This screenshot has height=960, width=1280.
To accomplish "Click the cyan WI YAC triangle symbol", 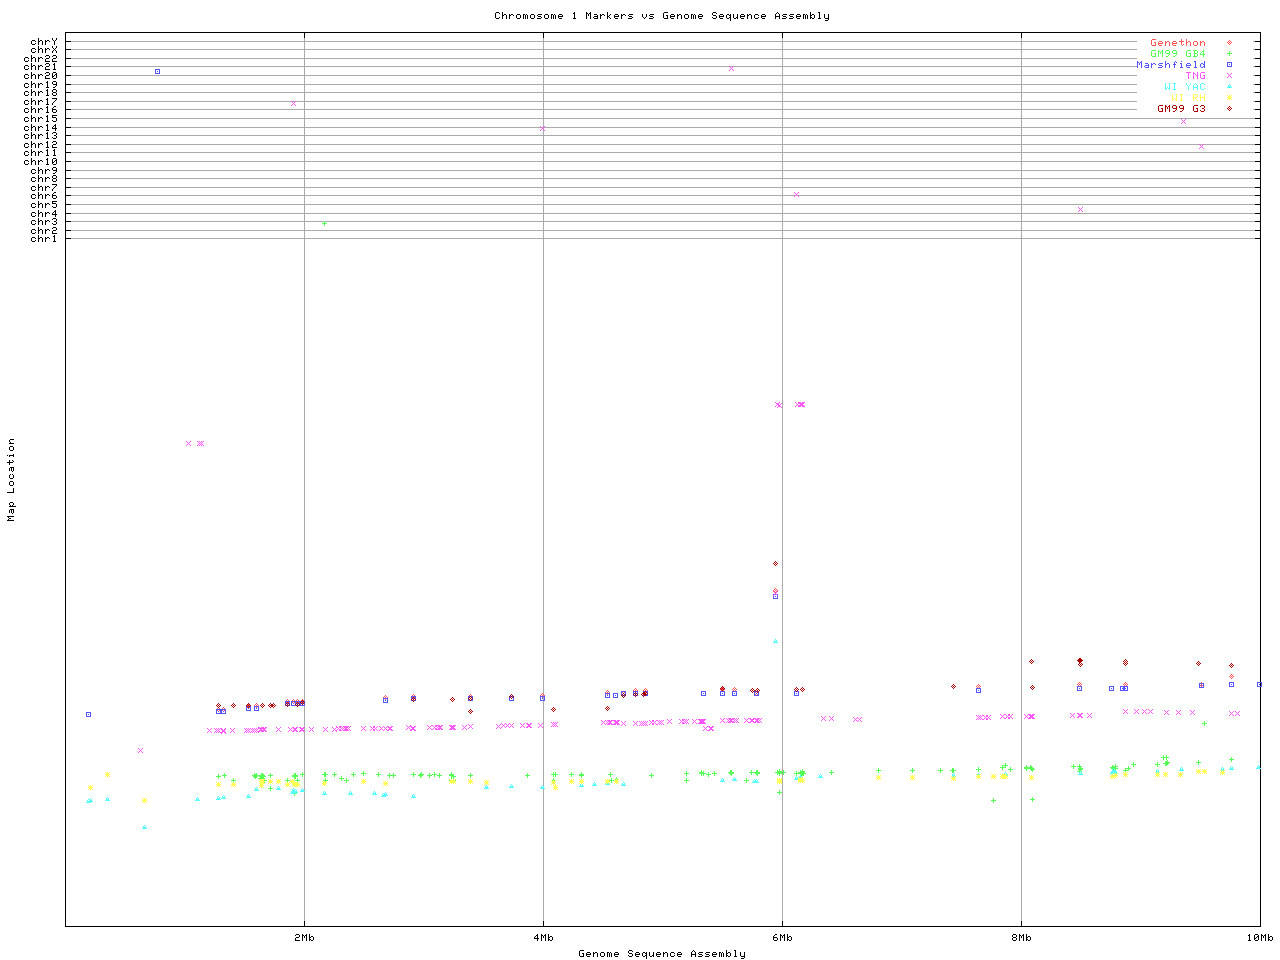I will [x=1229, y=87].
